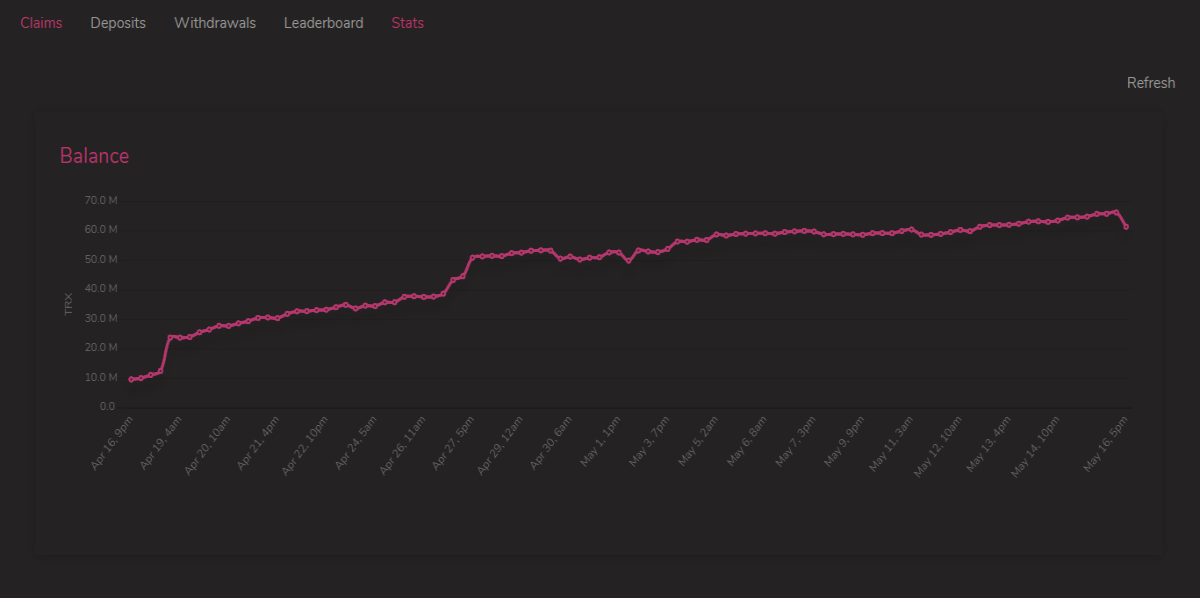This screenshot has width=1200, height=598.
Task: Click the TRX axis title
Action: (x=69, y=304)
